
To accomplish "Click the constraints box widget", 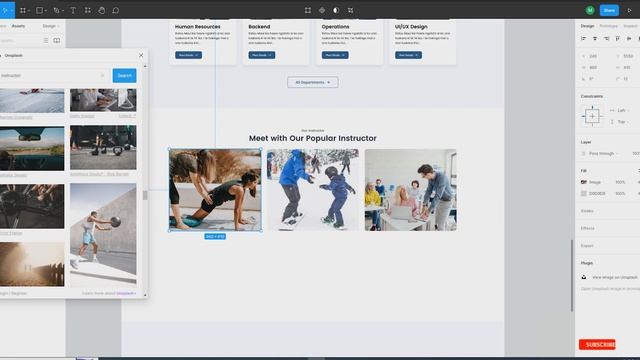I will (x=592, y=116).
